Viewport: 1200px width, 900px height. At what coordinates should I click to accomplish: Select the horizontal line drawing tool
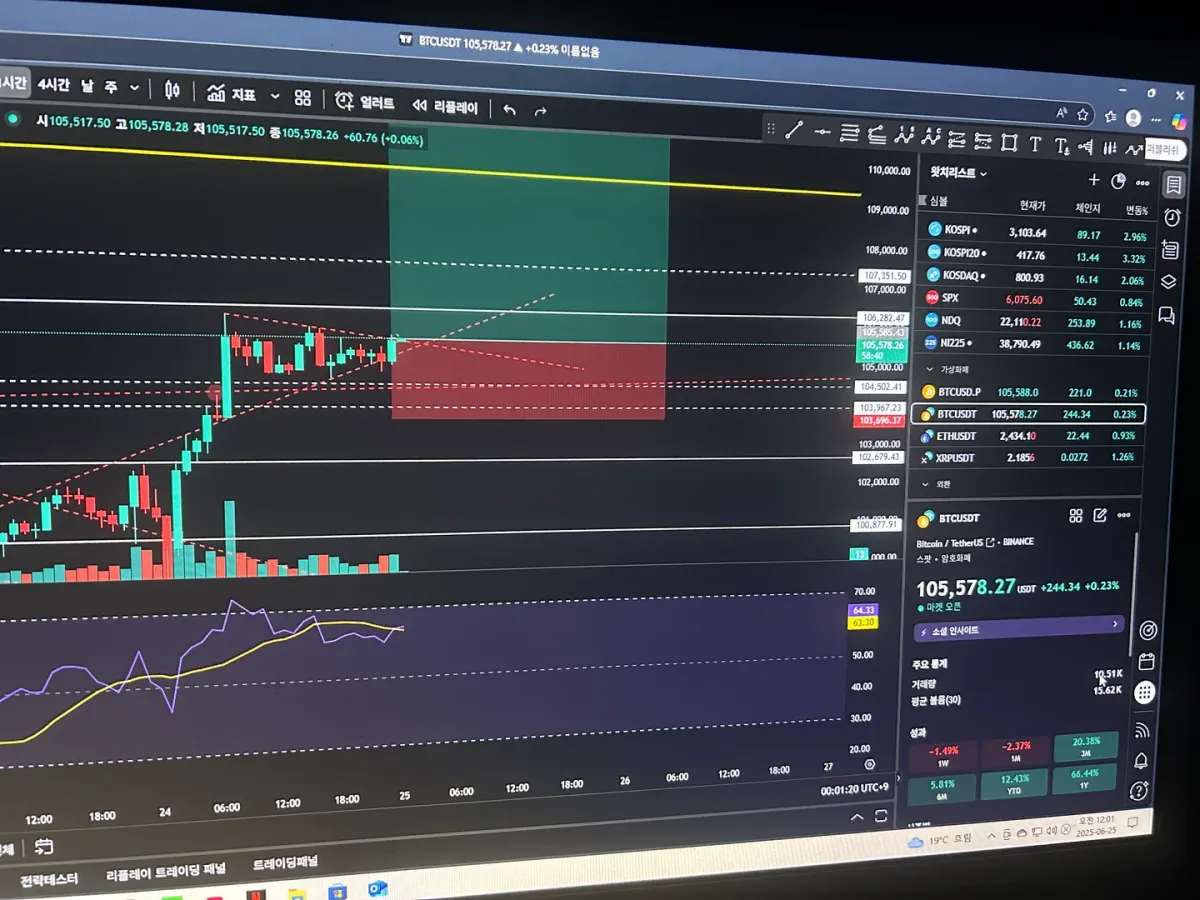pos(822,131)
